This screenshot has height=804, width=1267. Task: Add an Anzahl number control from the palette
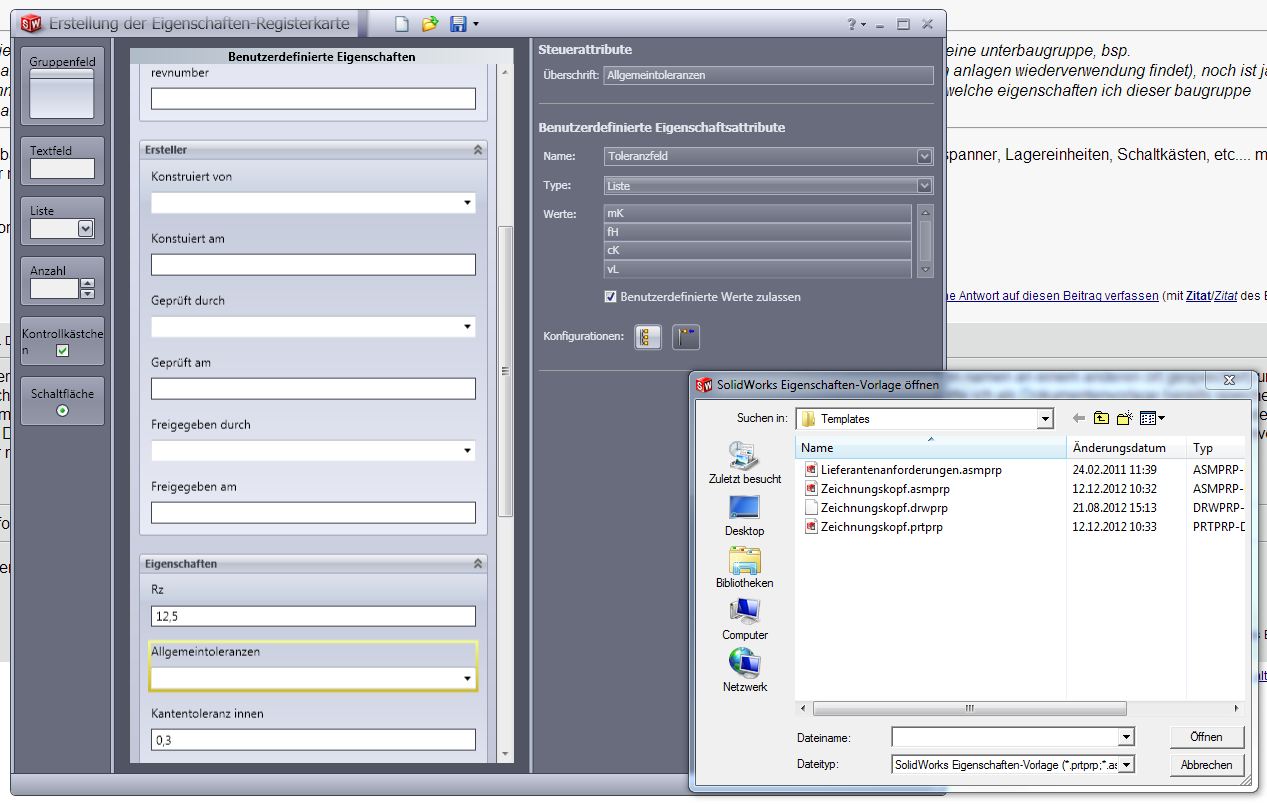coord(62,281)
